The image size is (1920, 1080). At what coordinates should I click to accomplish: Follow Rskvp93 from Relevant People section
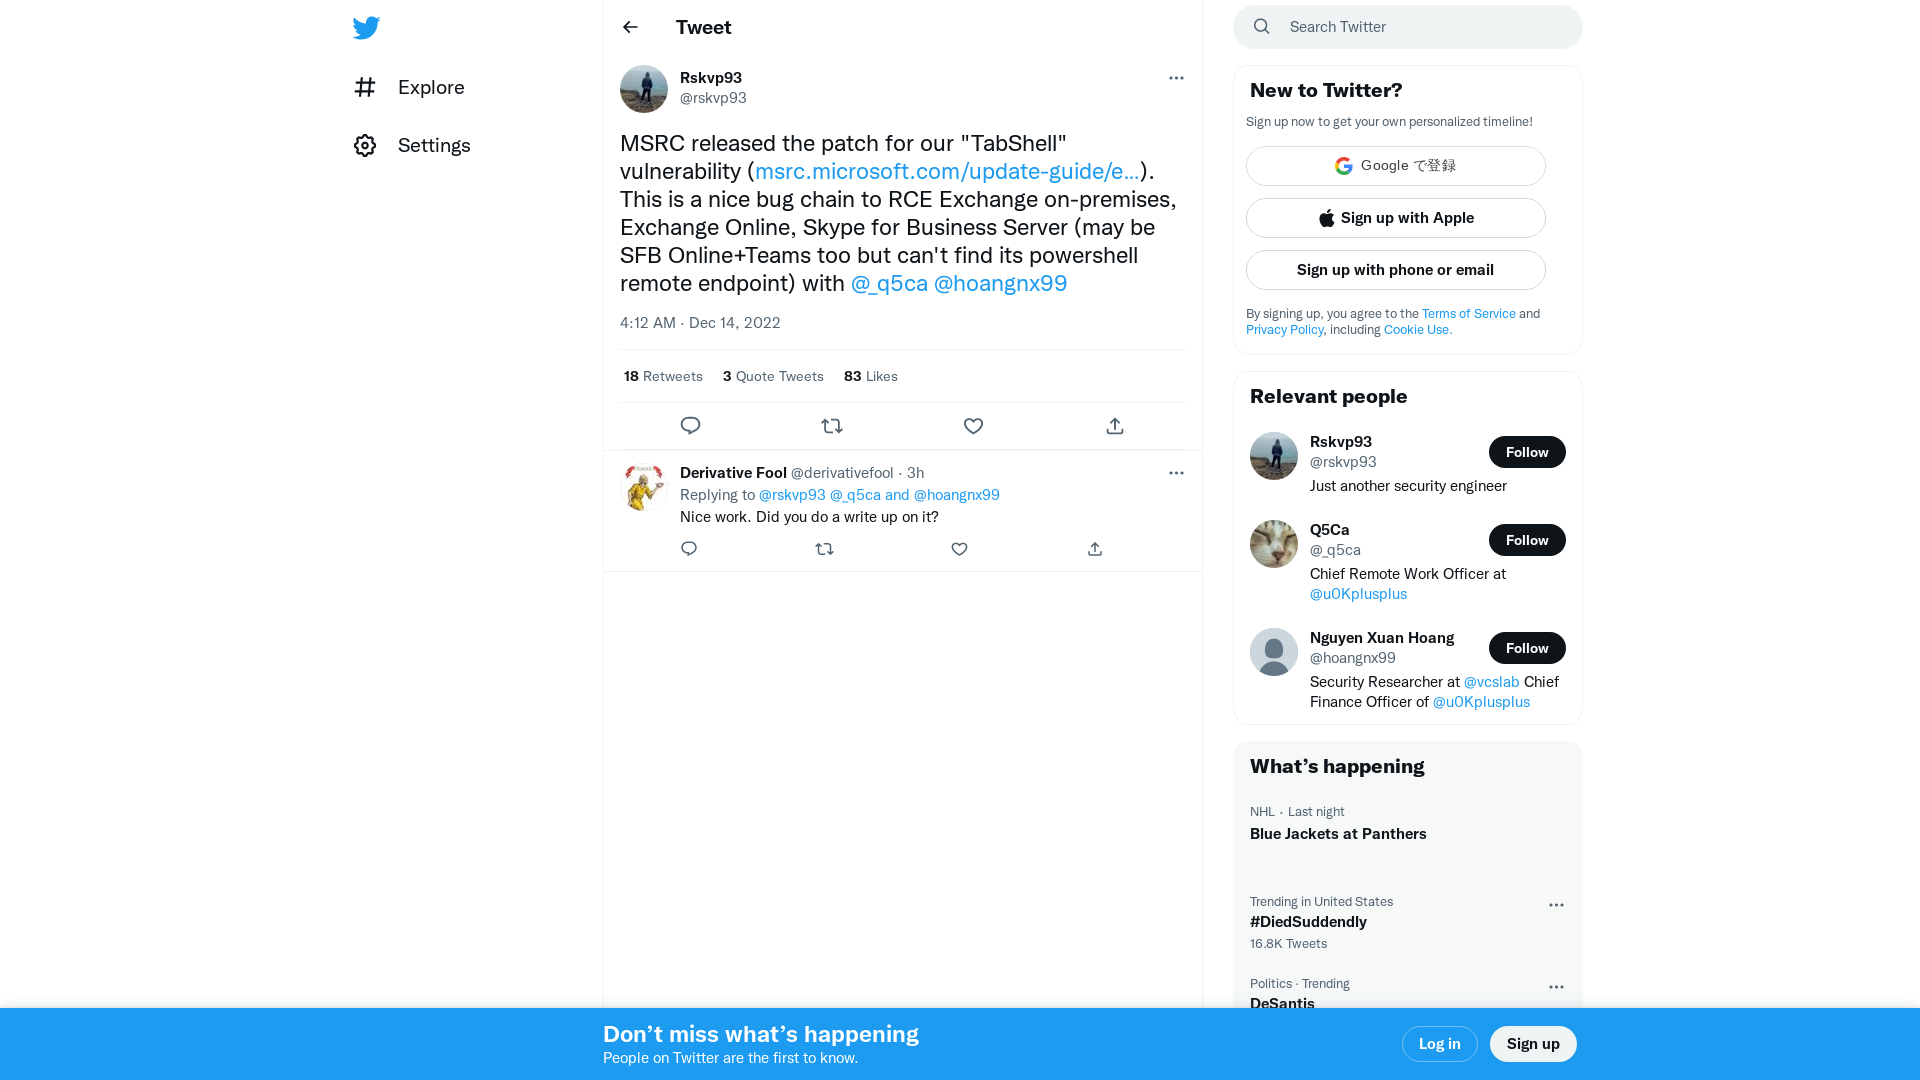tap(1526, 452)
